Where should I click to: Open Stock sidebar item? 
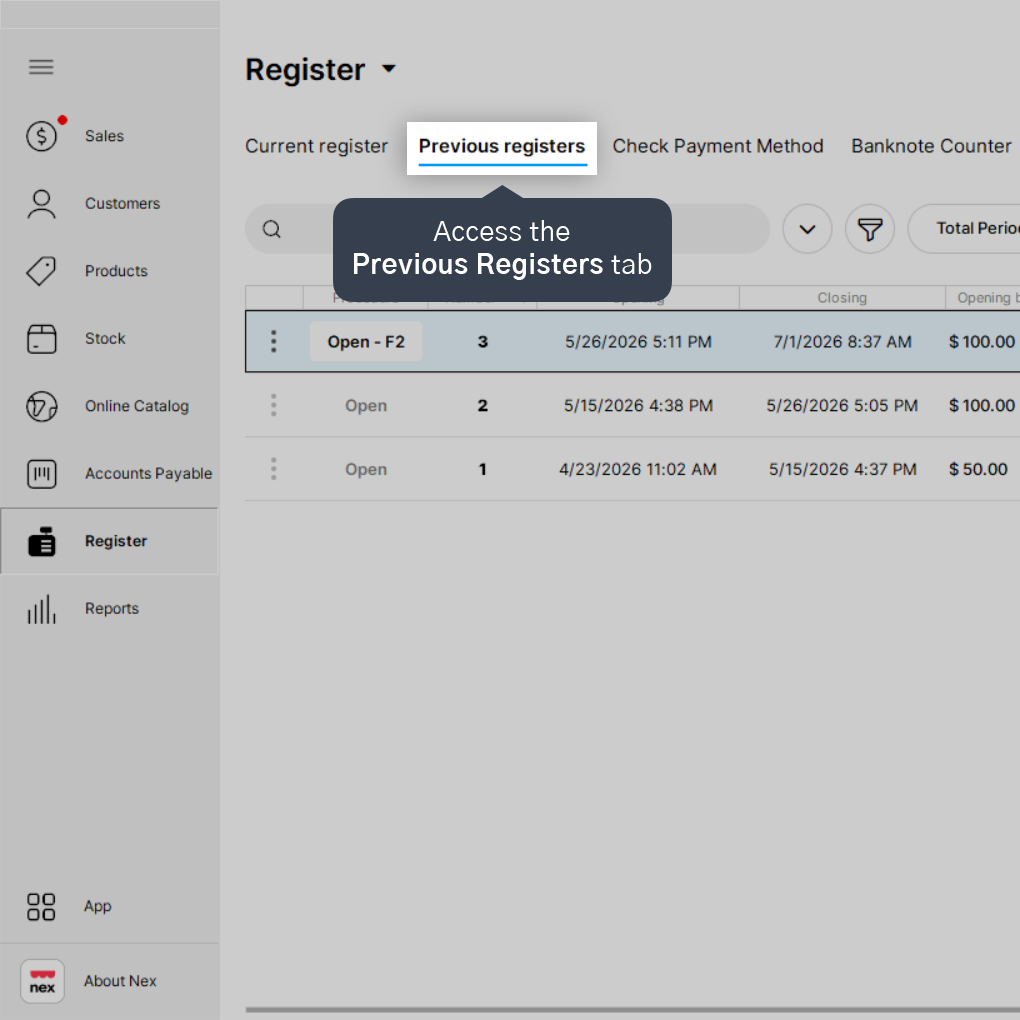coord(105,339)
